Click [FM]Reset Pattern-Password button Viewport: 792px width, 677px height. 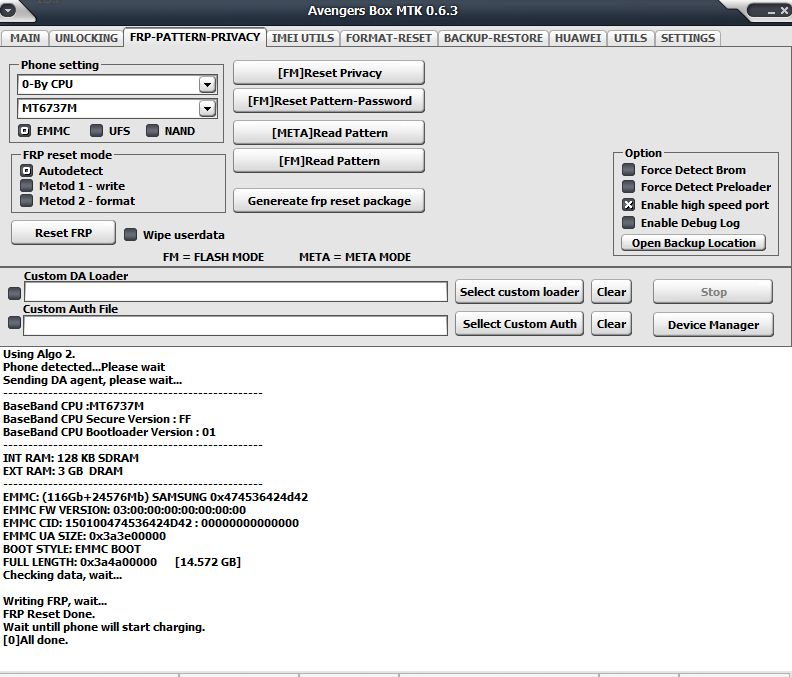point(329,101)
